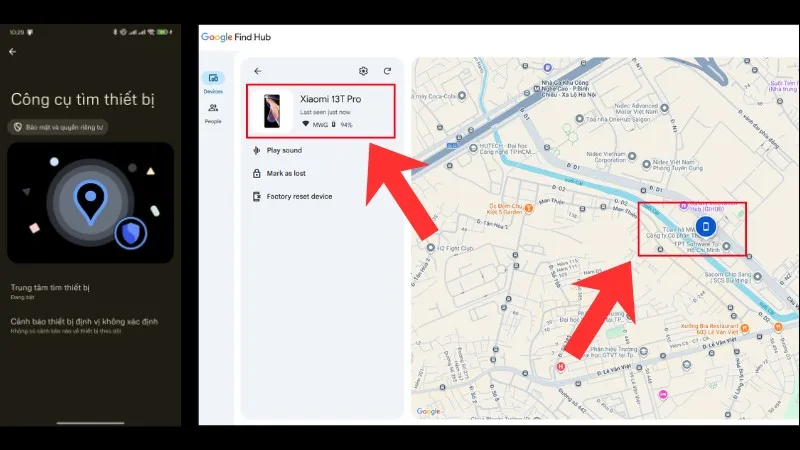Click the Xiaomi 13T Pro phone thumbnail

[271, 111]
